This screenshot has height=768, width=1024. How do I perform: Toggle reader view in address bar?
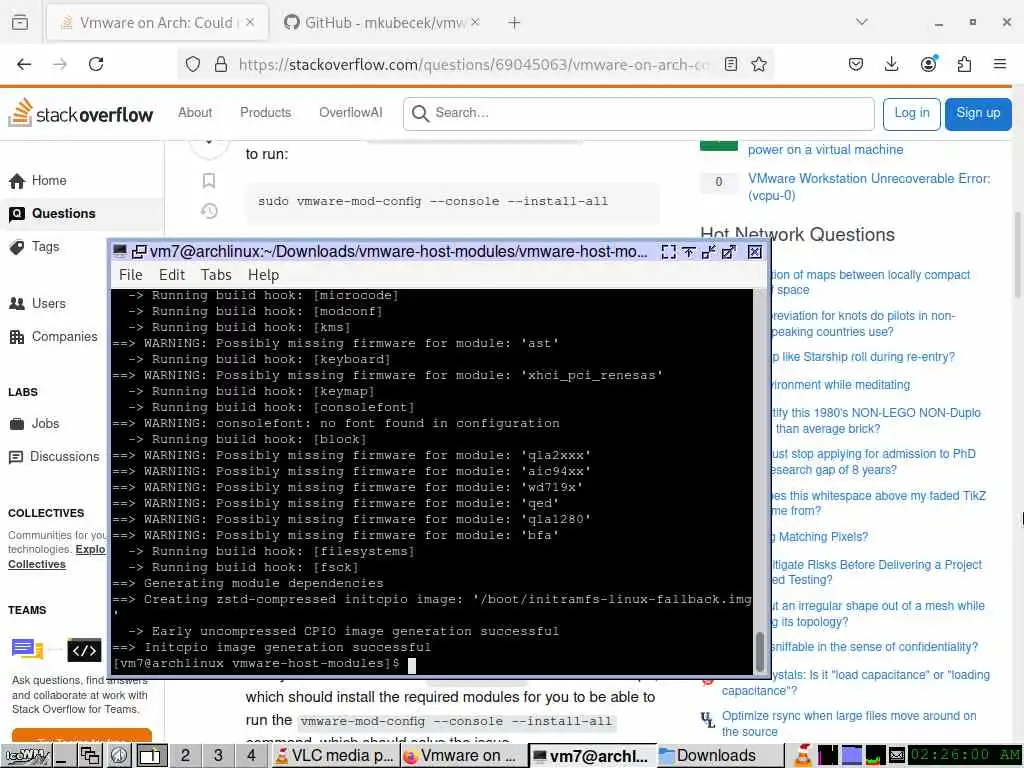731,64
